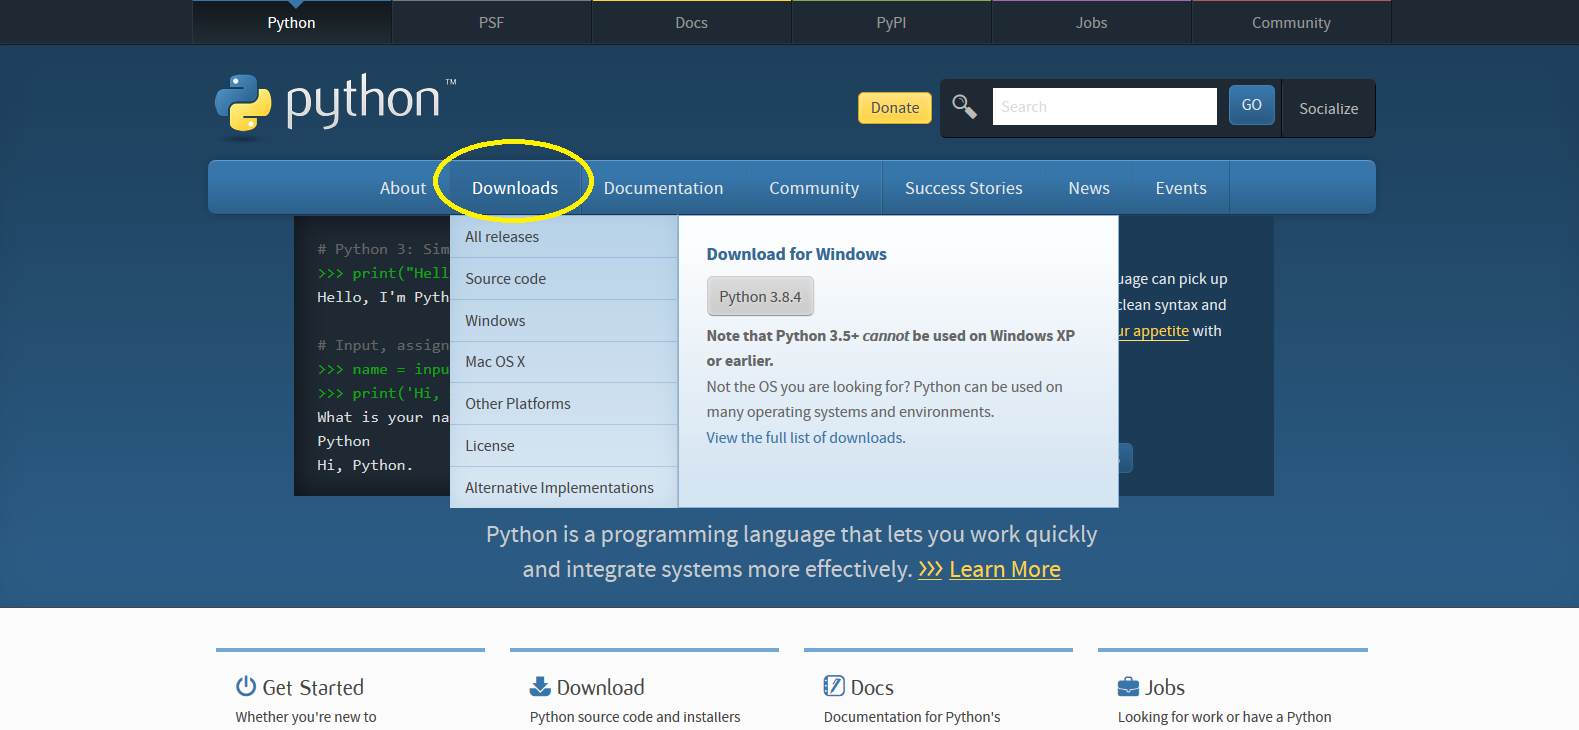Select Source code from Downloads menu
Viewport: 1579px width, 730px height.
click(x=564, y=279)
